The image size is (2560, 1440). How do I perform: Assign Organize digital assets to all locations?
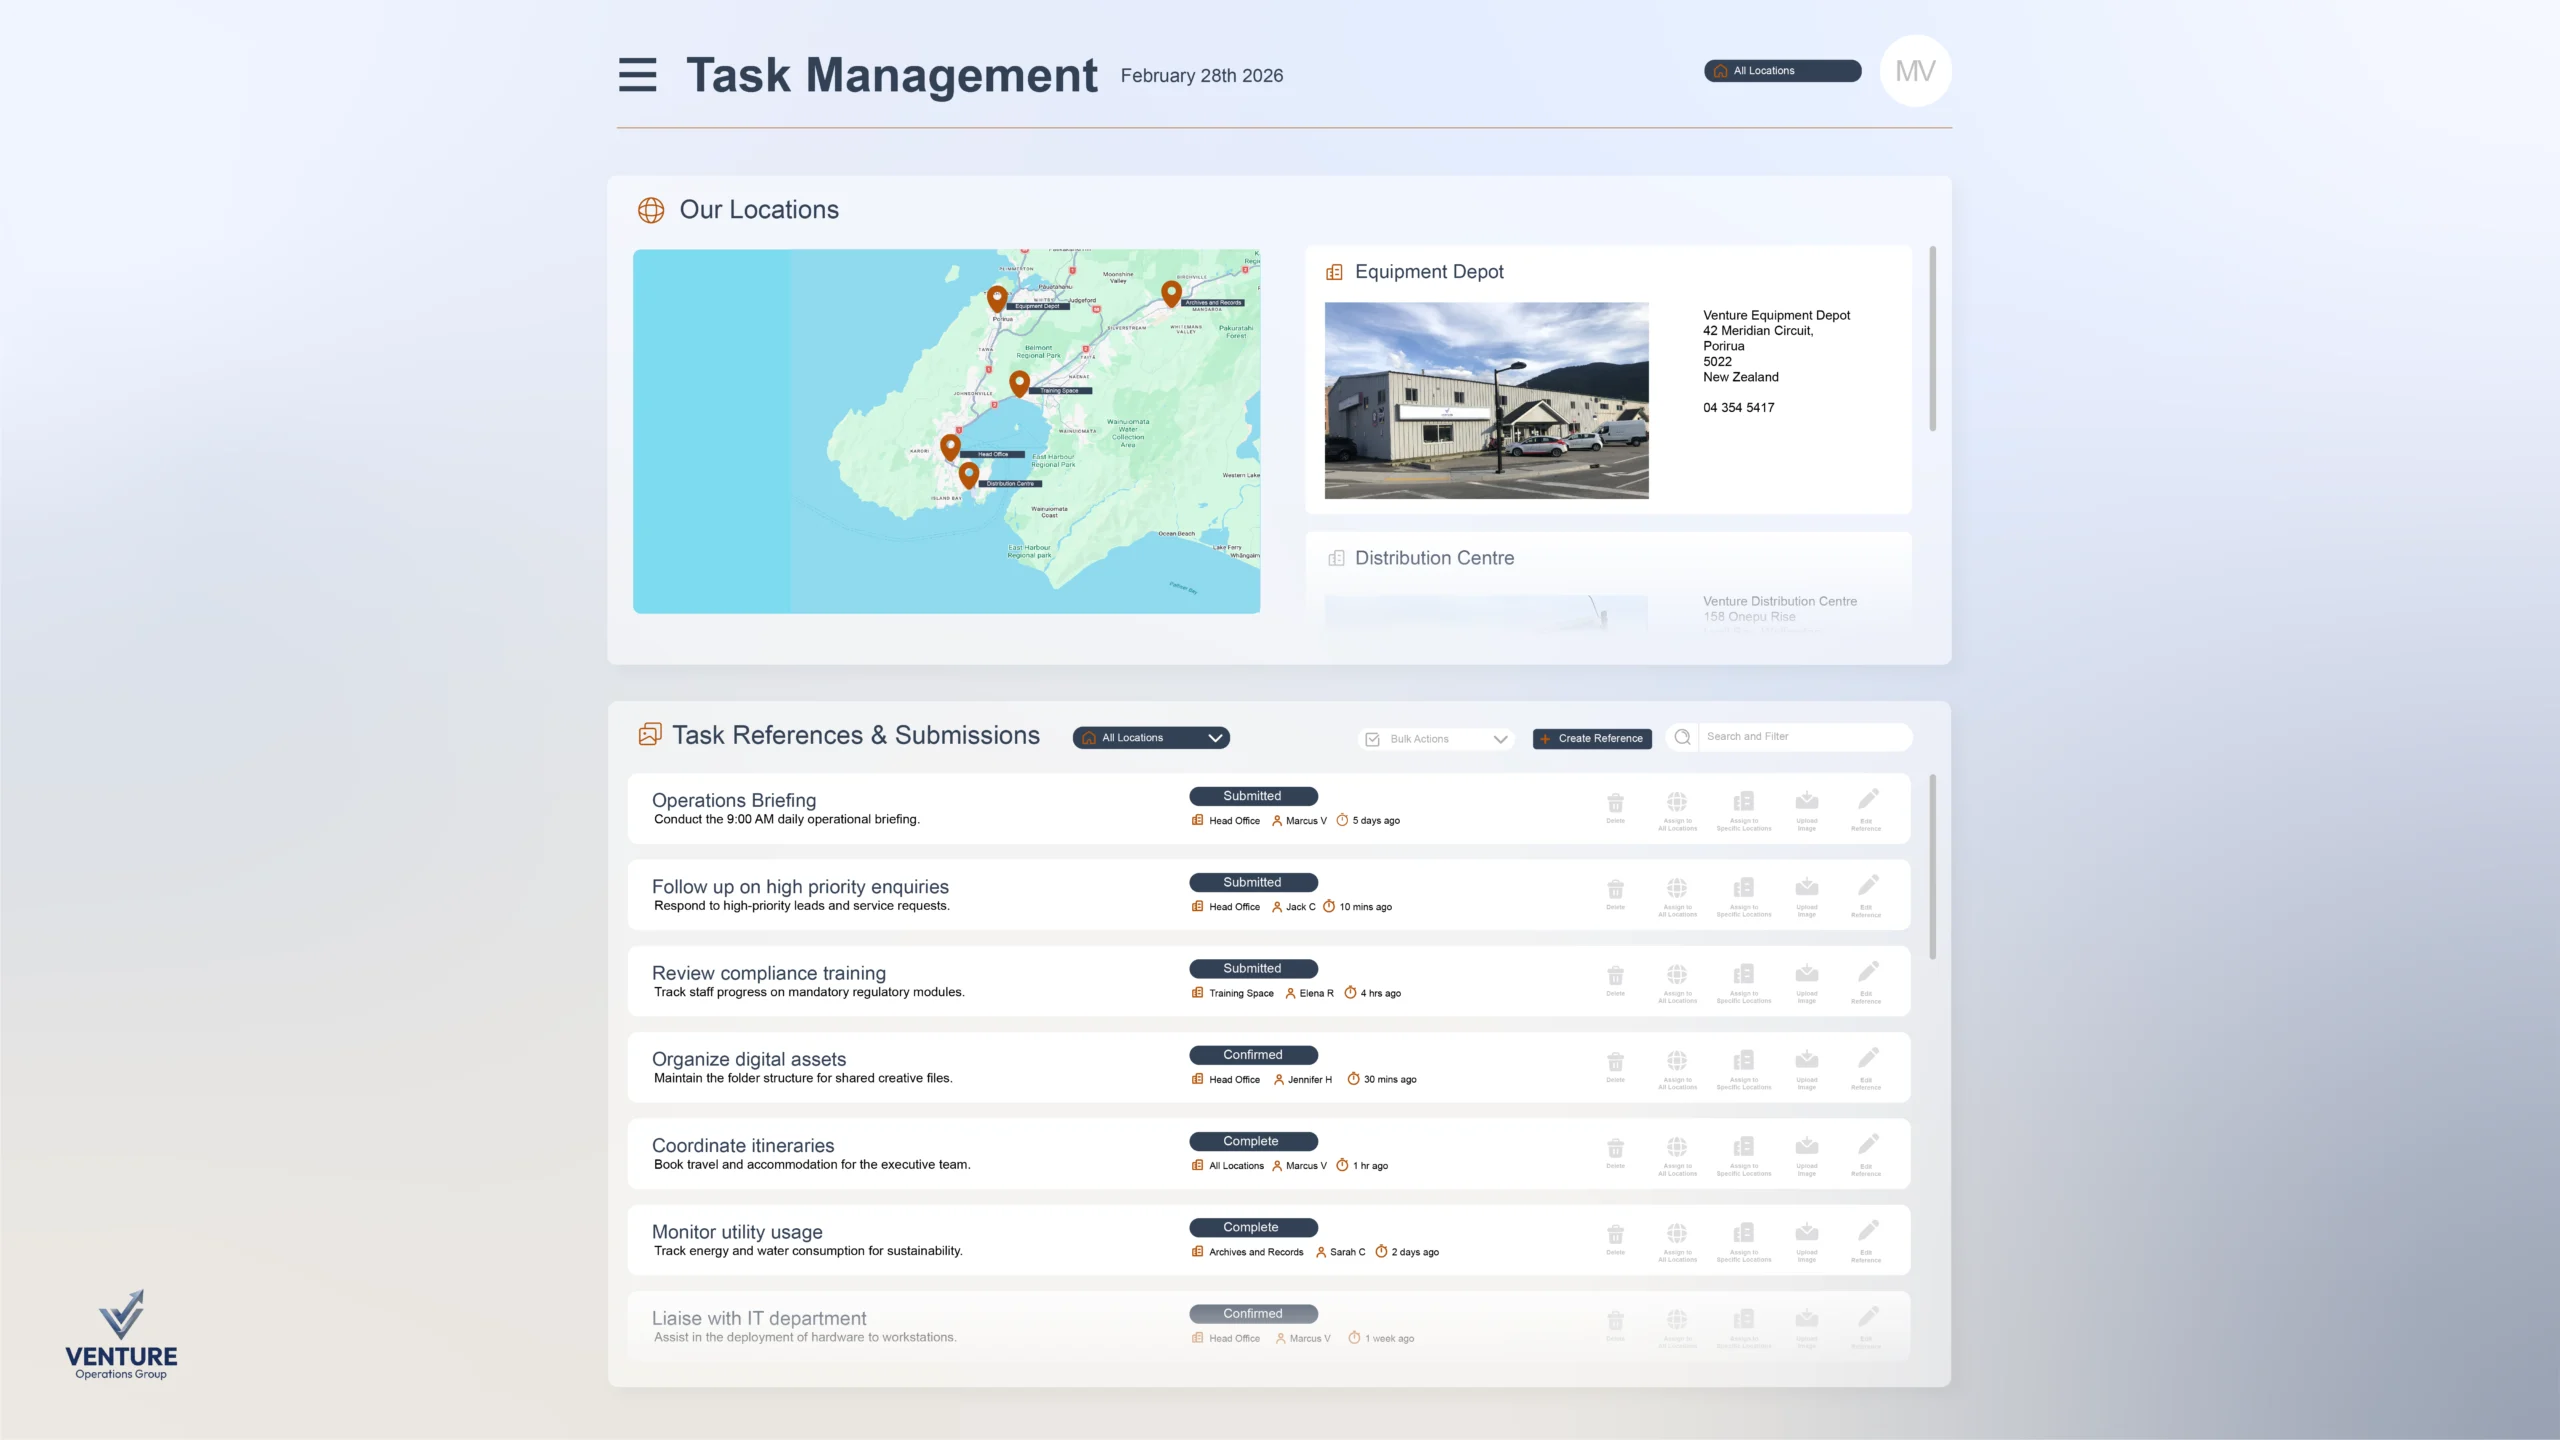(1677, 1068)
